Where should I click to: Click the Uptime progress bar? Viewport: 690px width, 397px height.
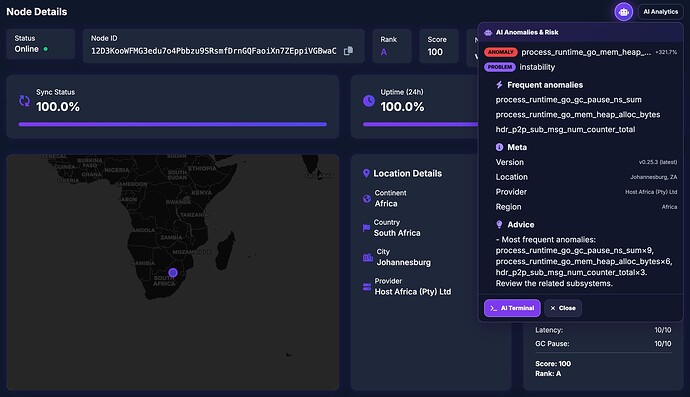[x=420, y=125]
